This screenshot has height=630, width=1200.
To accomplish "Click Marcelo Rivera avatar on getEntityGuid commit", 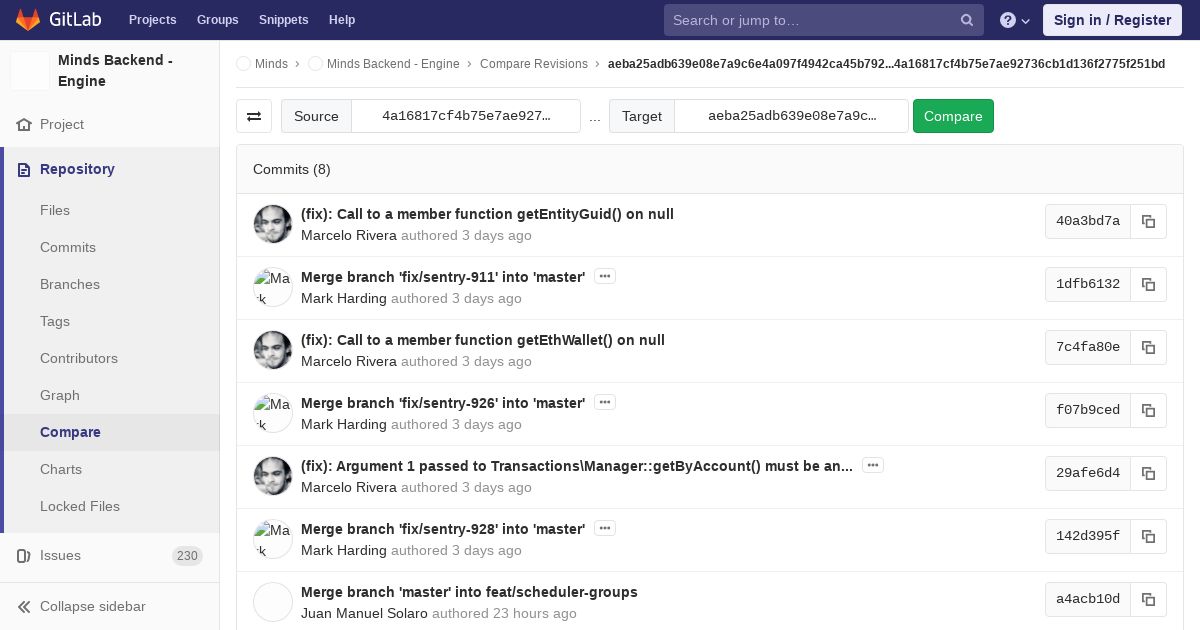I will (273, 224).
